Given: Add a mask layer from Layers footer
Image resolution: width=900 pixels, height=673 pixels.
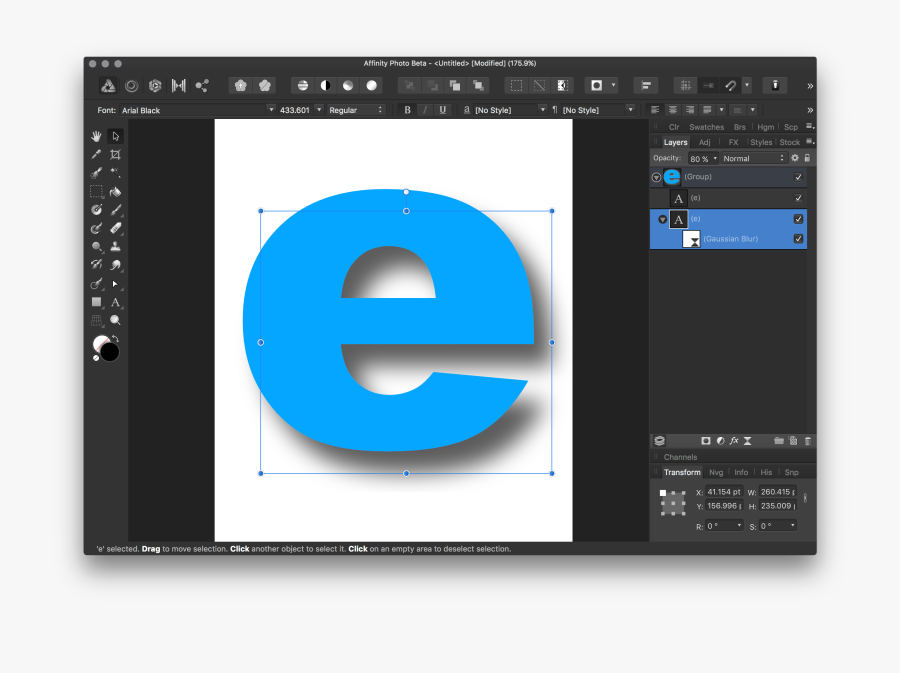Looking at the screenshot, I should [x=705, y=440].
